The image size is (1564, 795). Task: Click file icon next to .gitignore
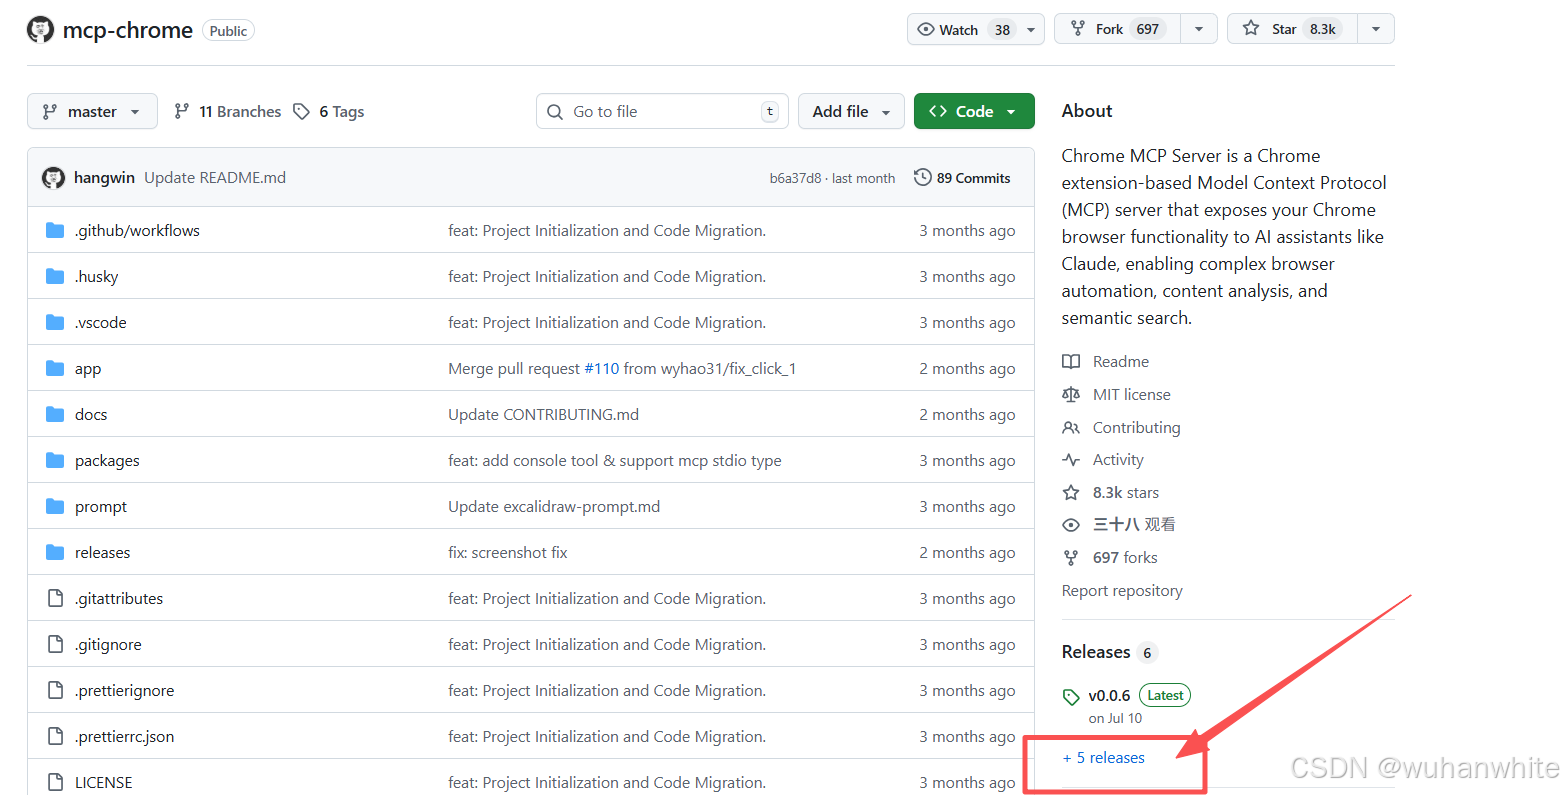coord(55,644)
